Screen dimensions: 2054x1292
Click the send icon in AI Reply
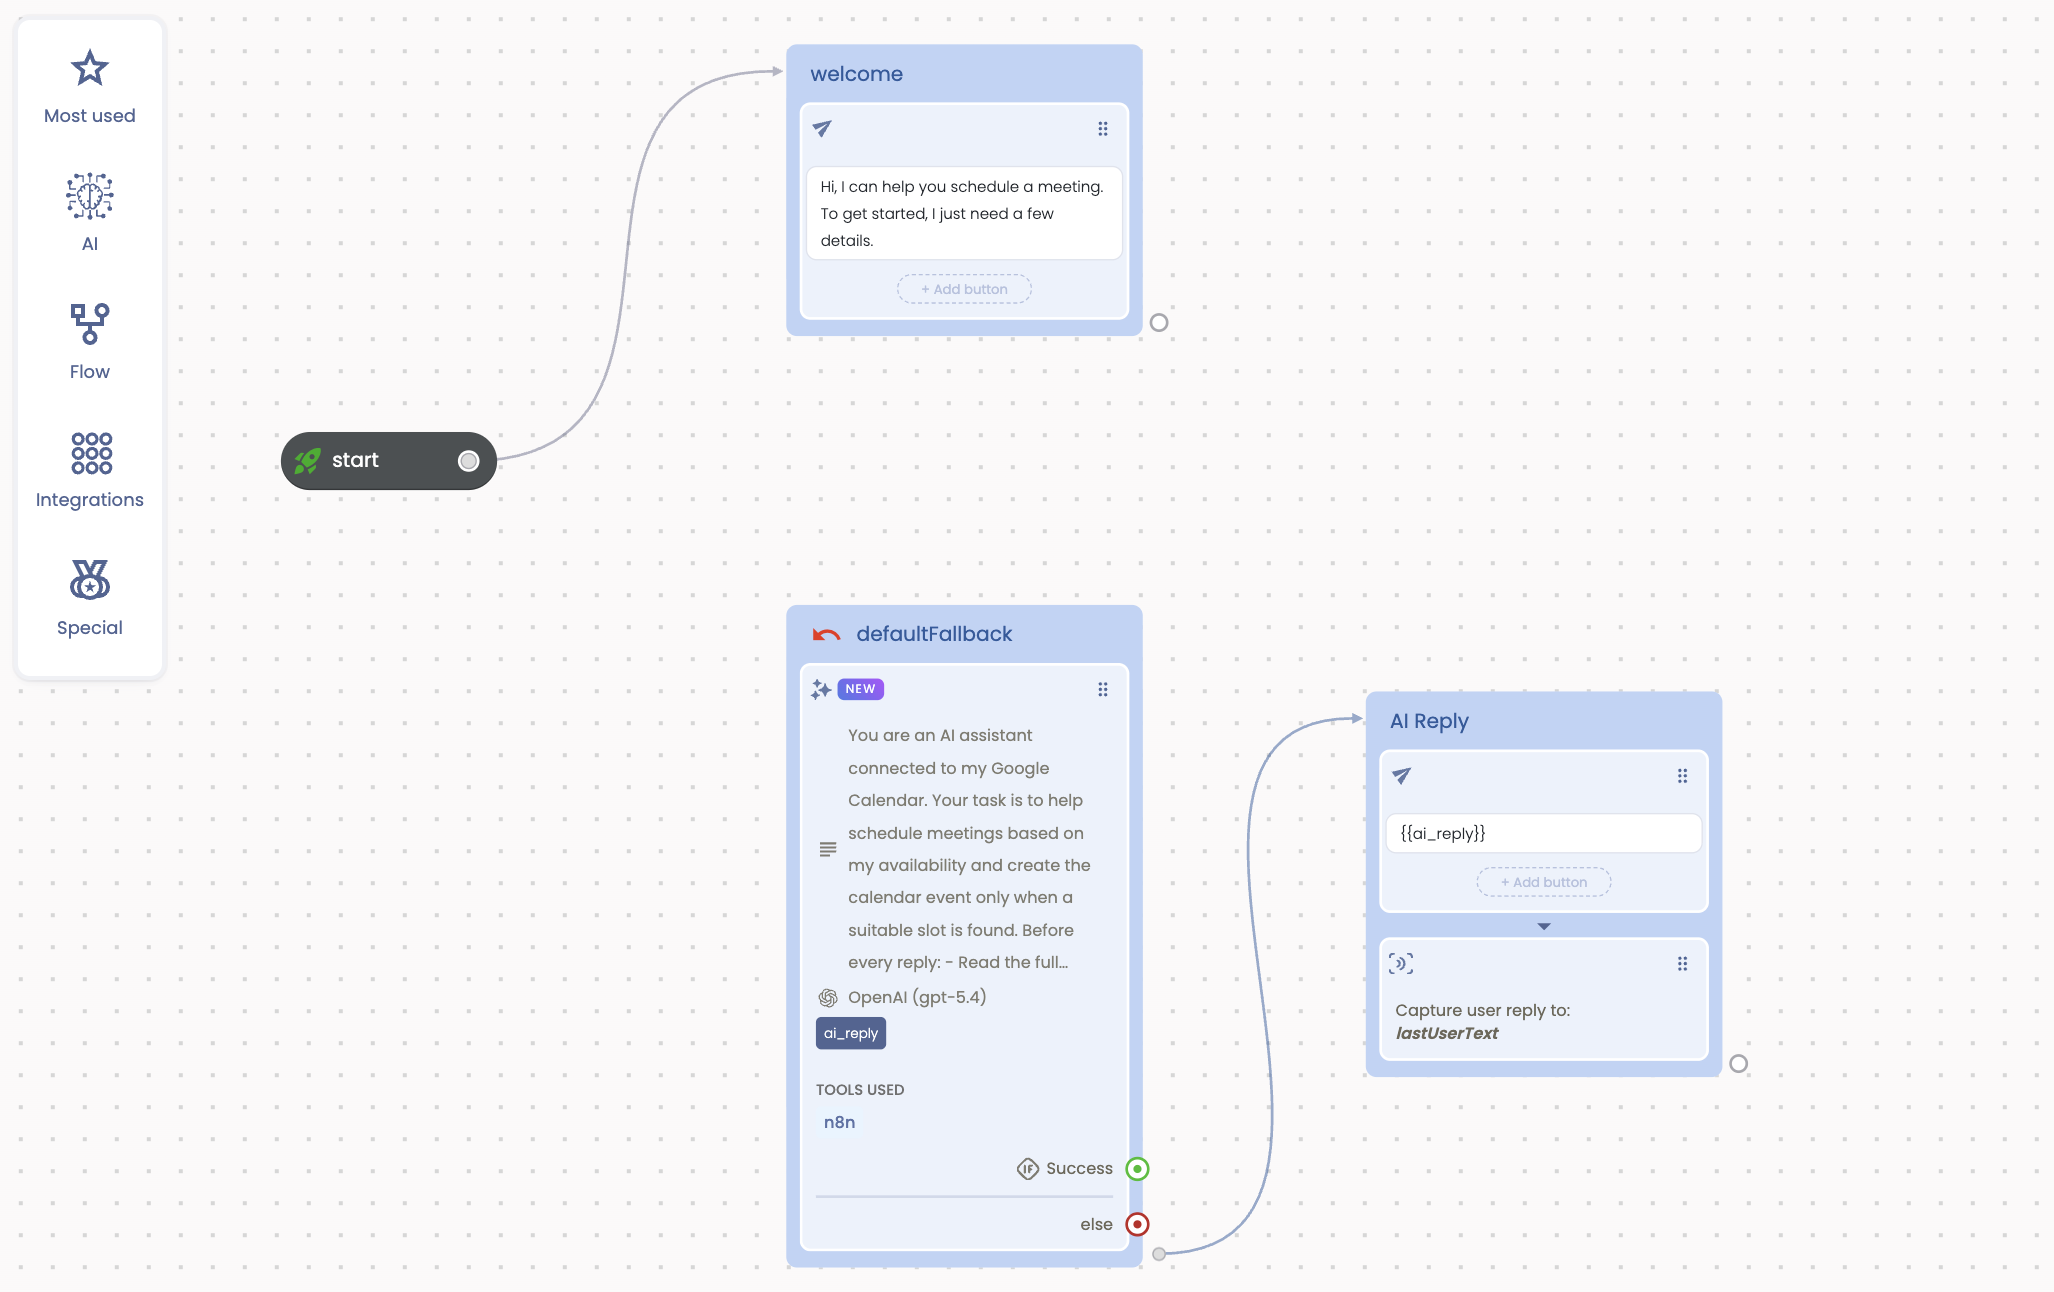click(x=1401, y=775)
